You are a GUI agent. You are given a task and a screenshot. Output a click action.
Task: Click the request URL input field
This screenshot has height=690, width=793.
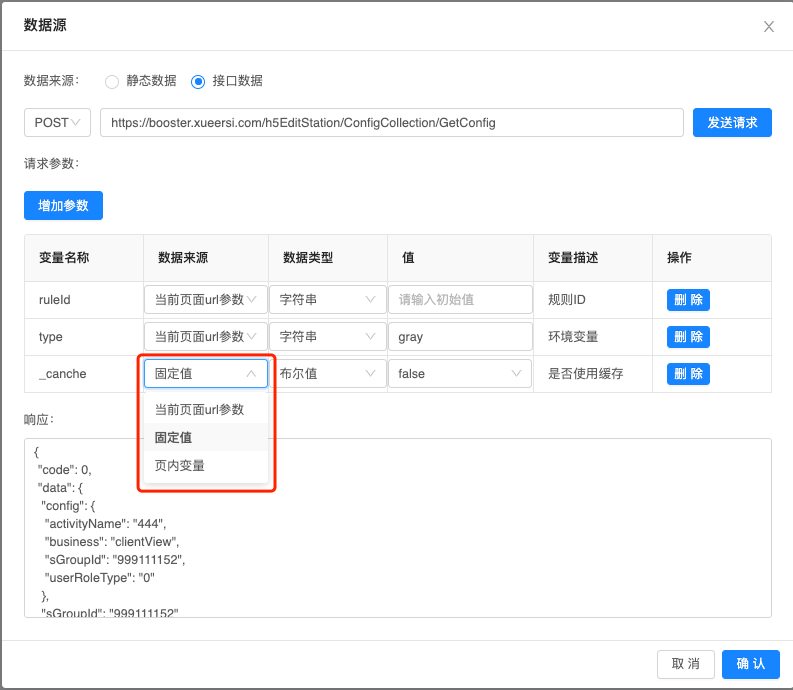(391, 123)
